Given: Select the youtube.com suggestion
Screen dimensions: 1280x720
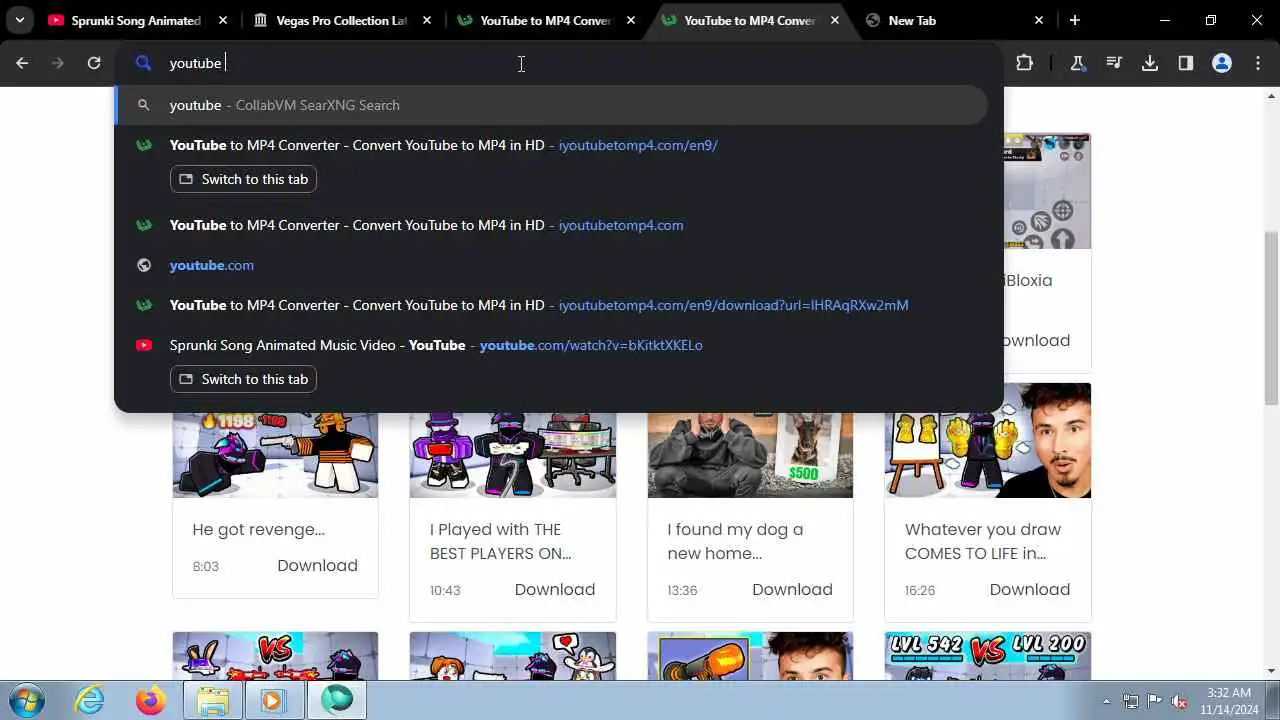Looking at the screenshot, I should (x=552, y=265).
